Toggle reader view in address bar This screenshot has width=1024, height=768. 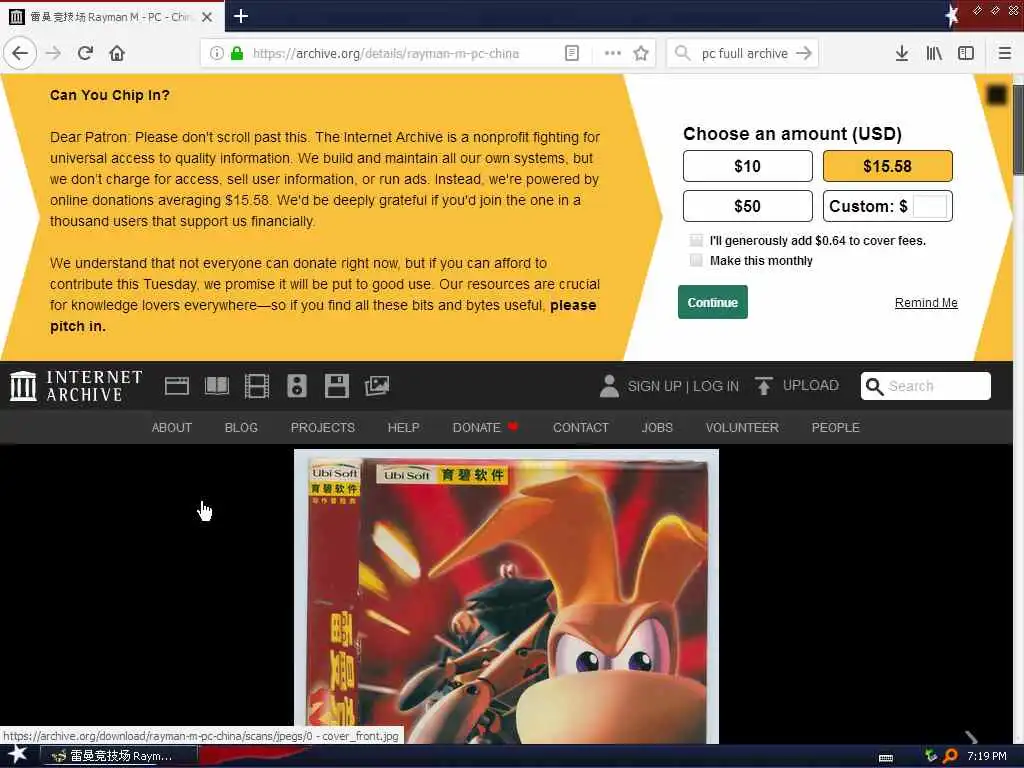[x=571, y=53]
